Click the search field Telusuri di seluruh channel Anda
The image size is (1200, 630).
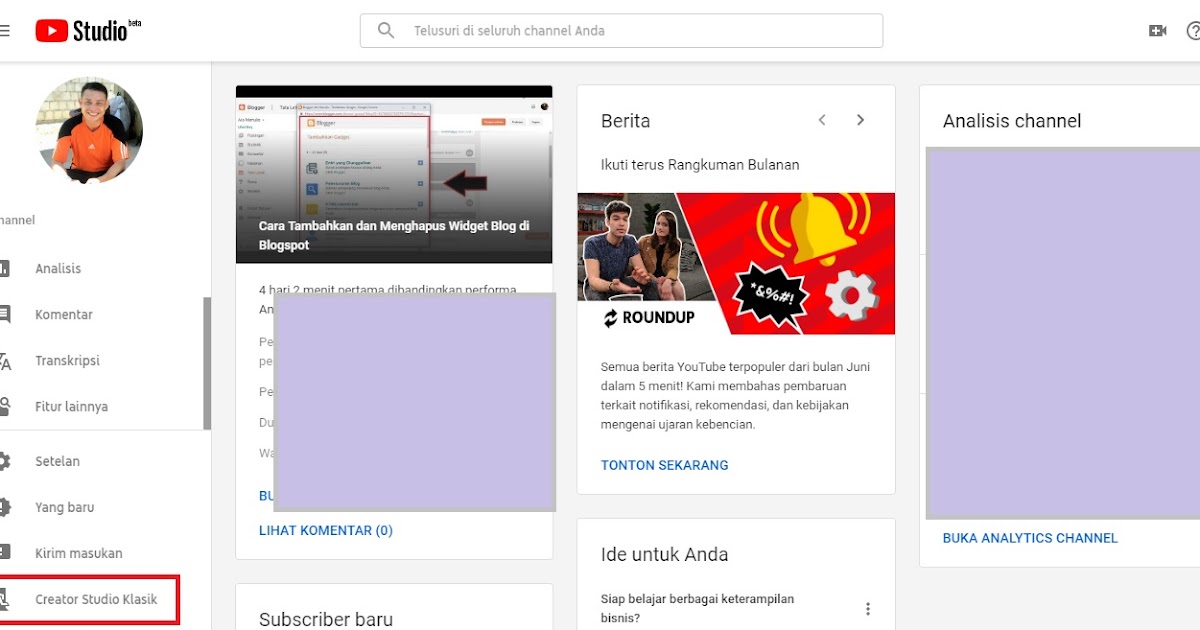coord(621,31)
